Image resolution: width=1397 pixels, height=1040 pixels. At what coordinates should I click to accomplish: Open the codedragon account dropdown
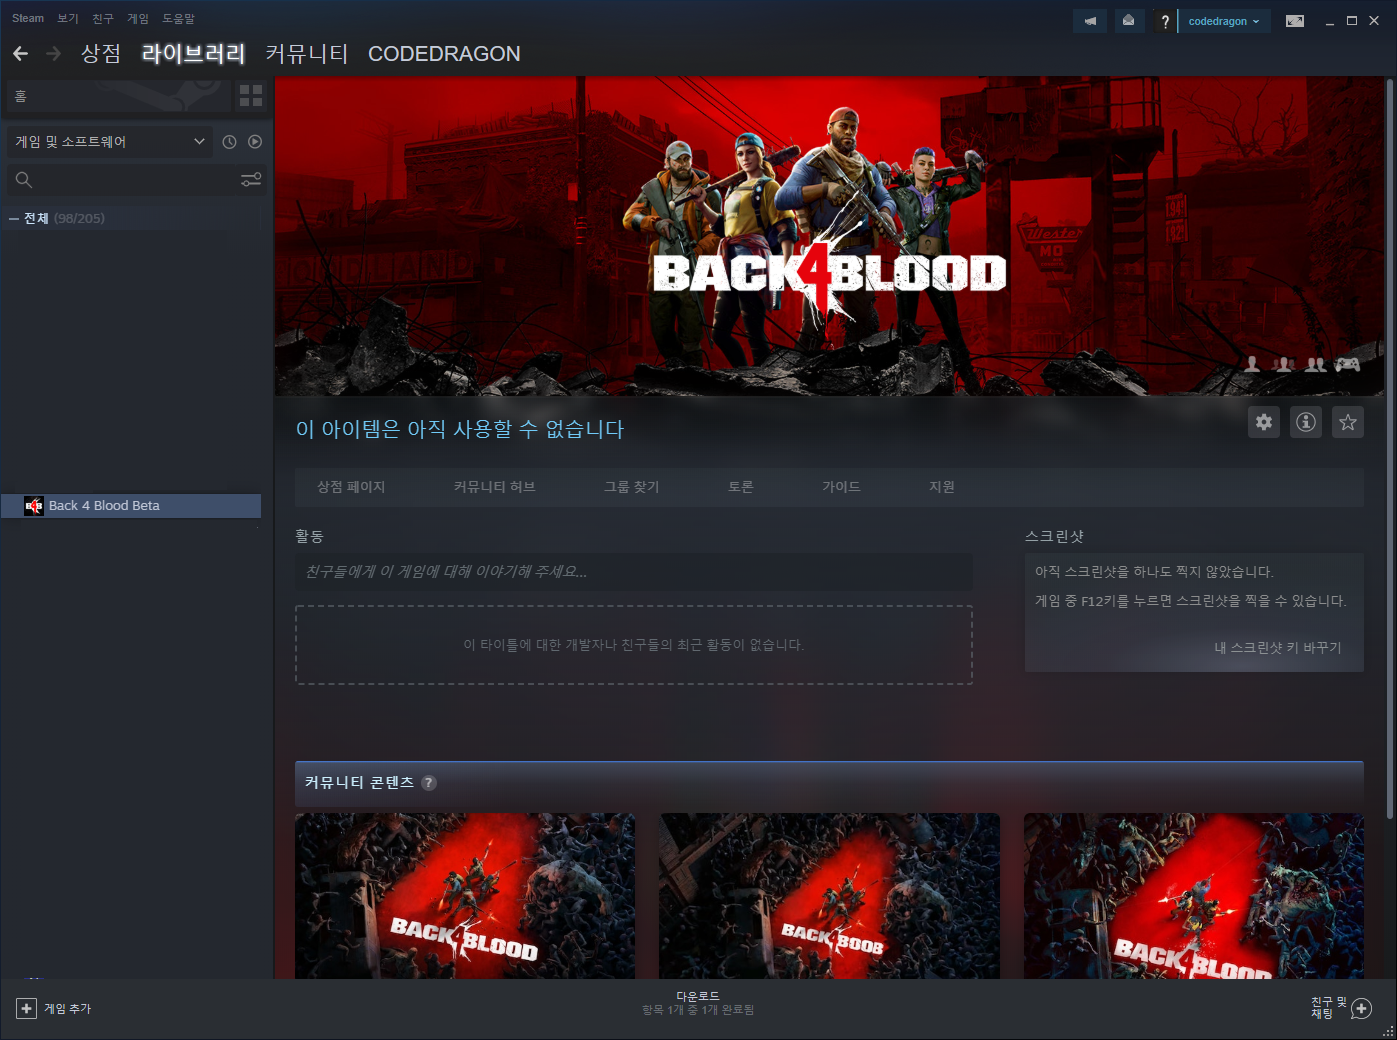pyautogui.click(x=1224, y=21)
